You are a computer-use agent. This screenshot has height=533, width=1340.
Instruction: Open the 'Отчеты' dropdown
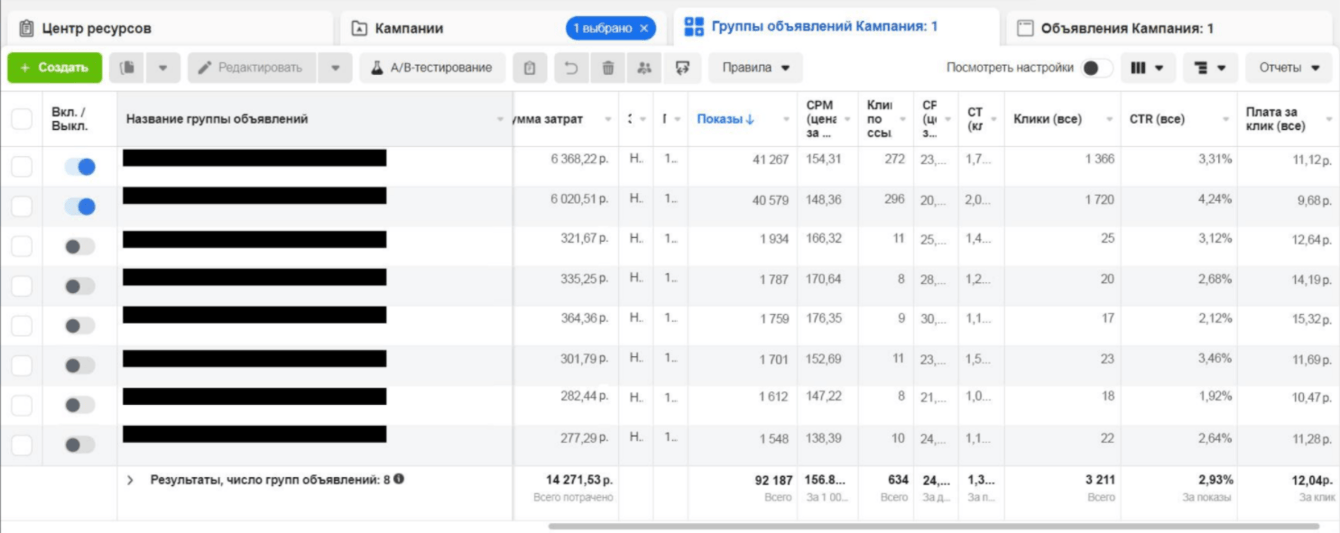(1289, 68)
